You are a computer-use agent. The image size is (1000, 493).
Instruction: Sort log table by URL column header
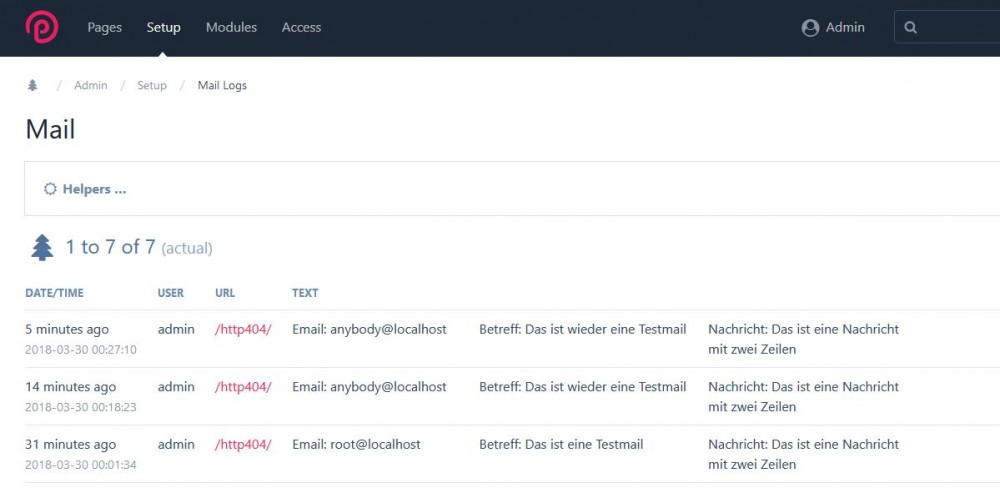225,293
